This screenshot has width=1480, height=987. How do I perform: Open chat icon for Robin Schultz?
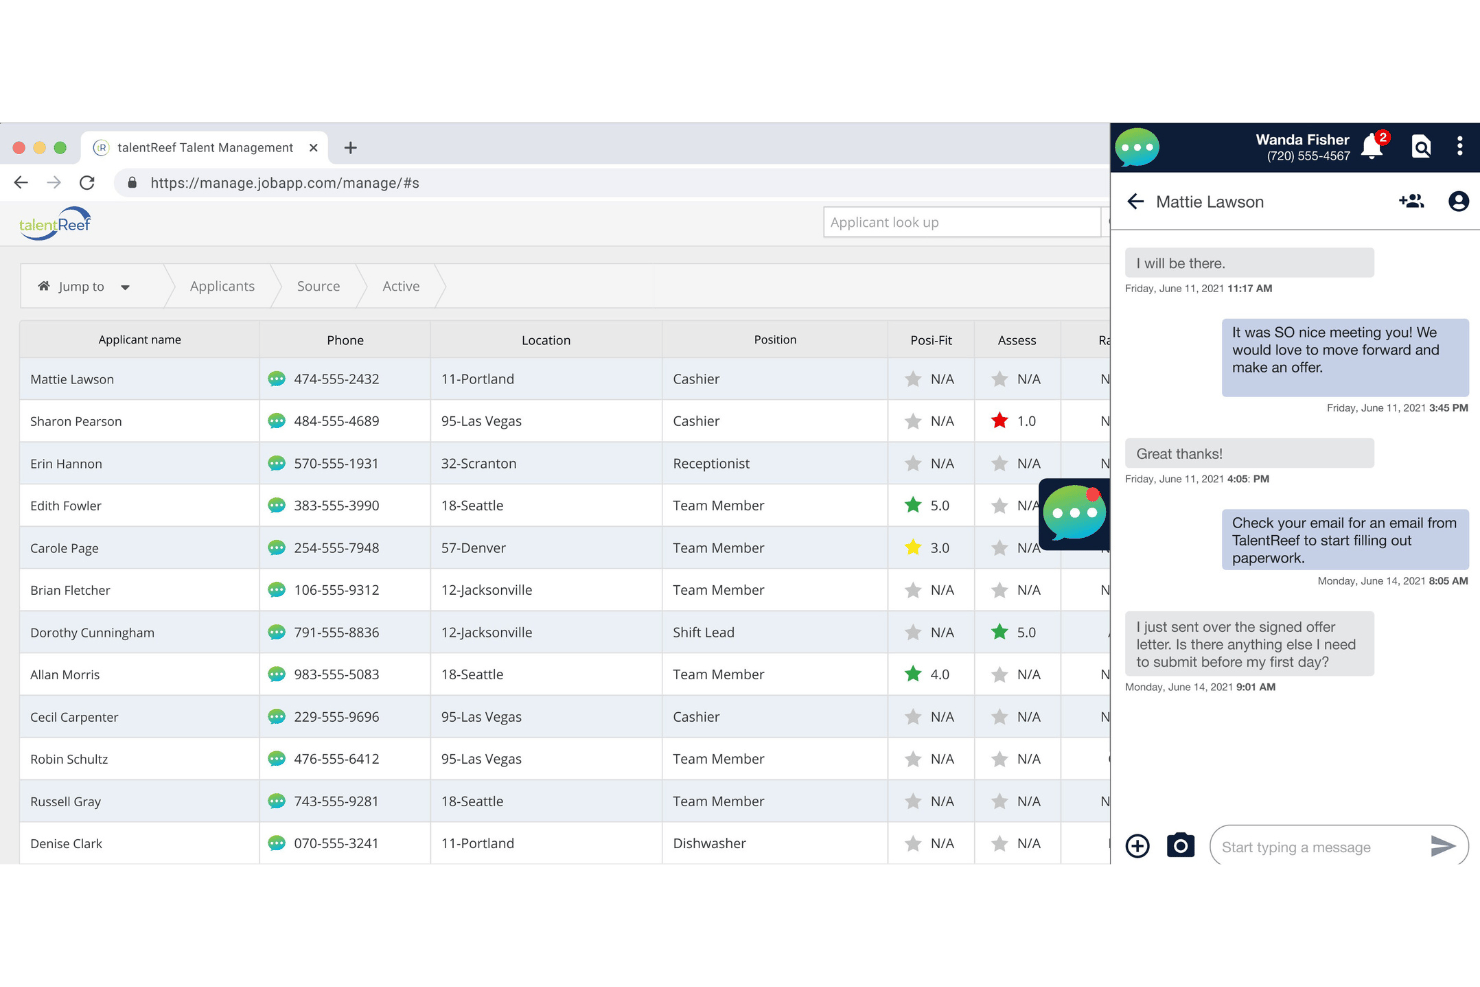(x=277, y=759)
